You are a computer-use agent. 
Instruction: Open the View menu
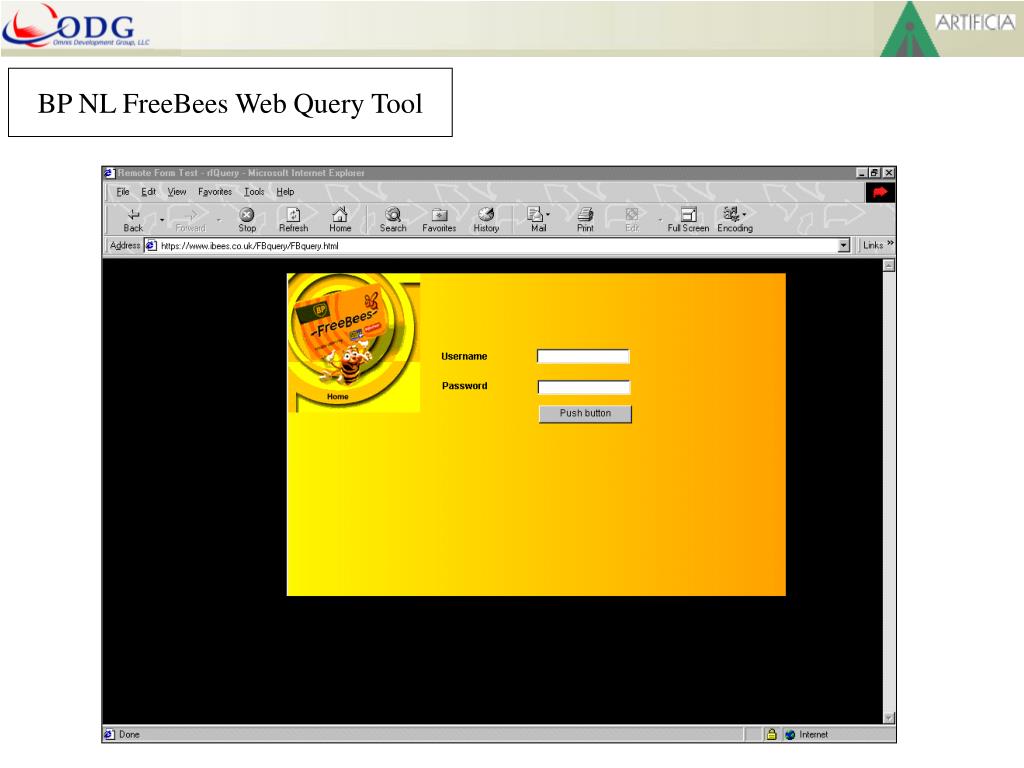(176, 192)
